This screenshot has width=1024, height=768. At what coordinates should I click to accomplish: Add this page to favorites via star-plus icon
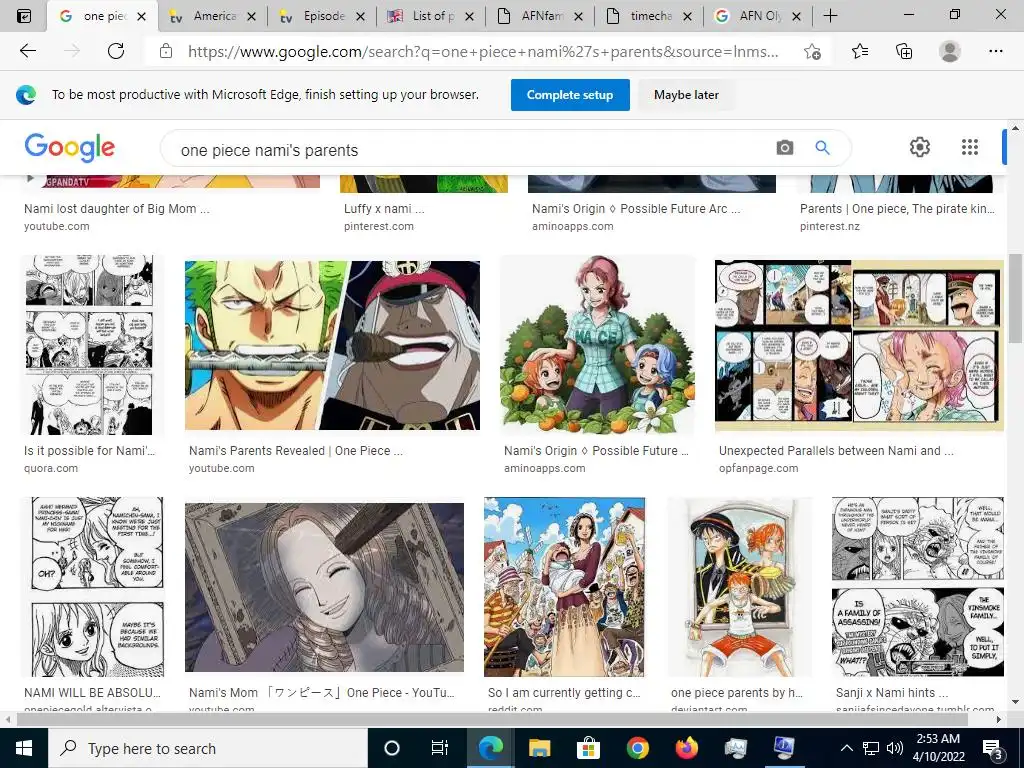pyautogui.click(x=812, y=52)
